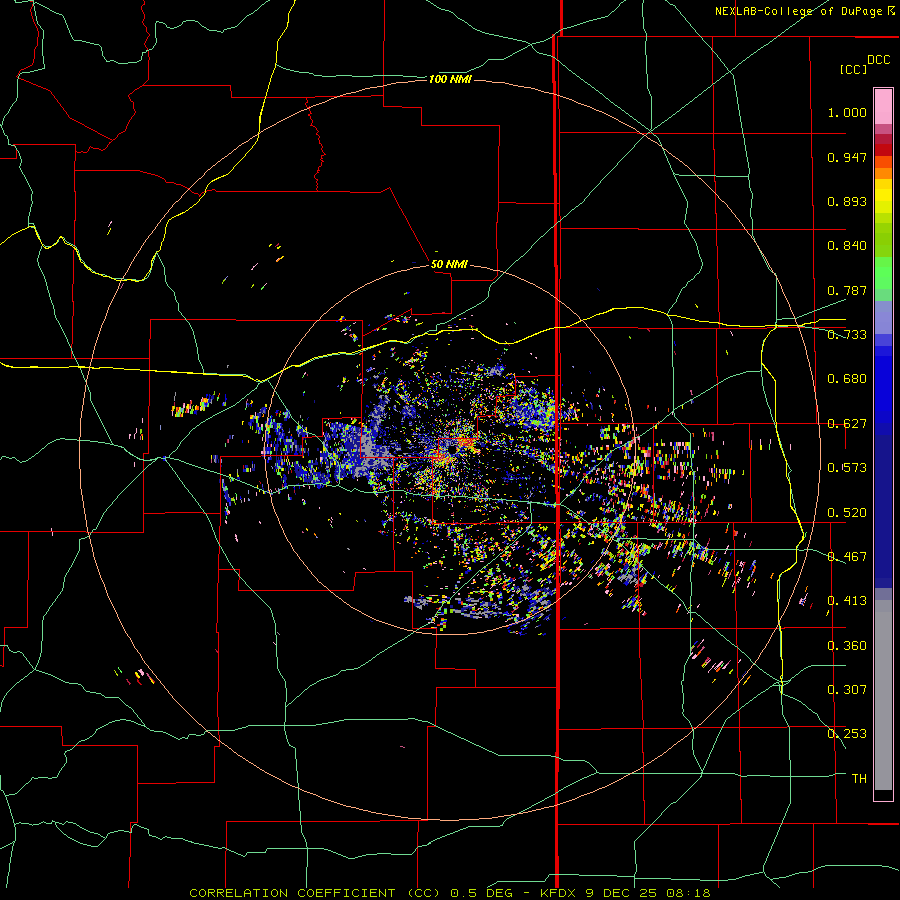Click the 0.947 scale label
Image resolution: width=900 pixels, height=900 pixels.
point(847,157)
